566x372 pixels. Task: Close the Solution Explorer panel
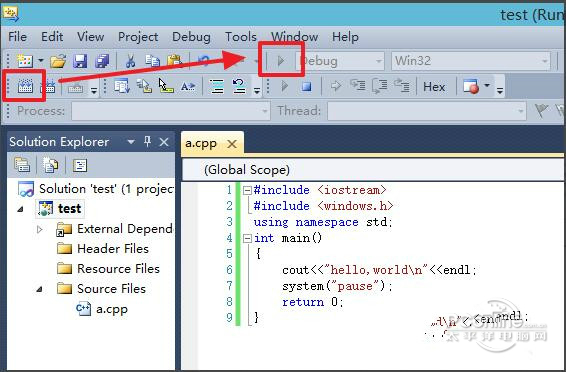pos(164,142)
